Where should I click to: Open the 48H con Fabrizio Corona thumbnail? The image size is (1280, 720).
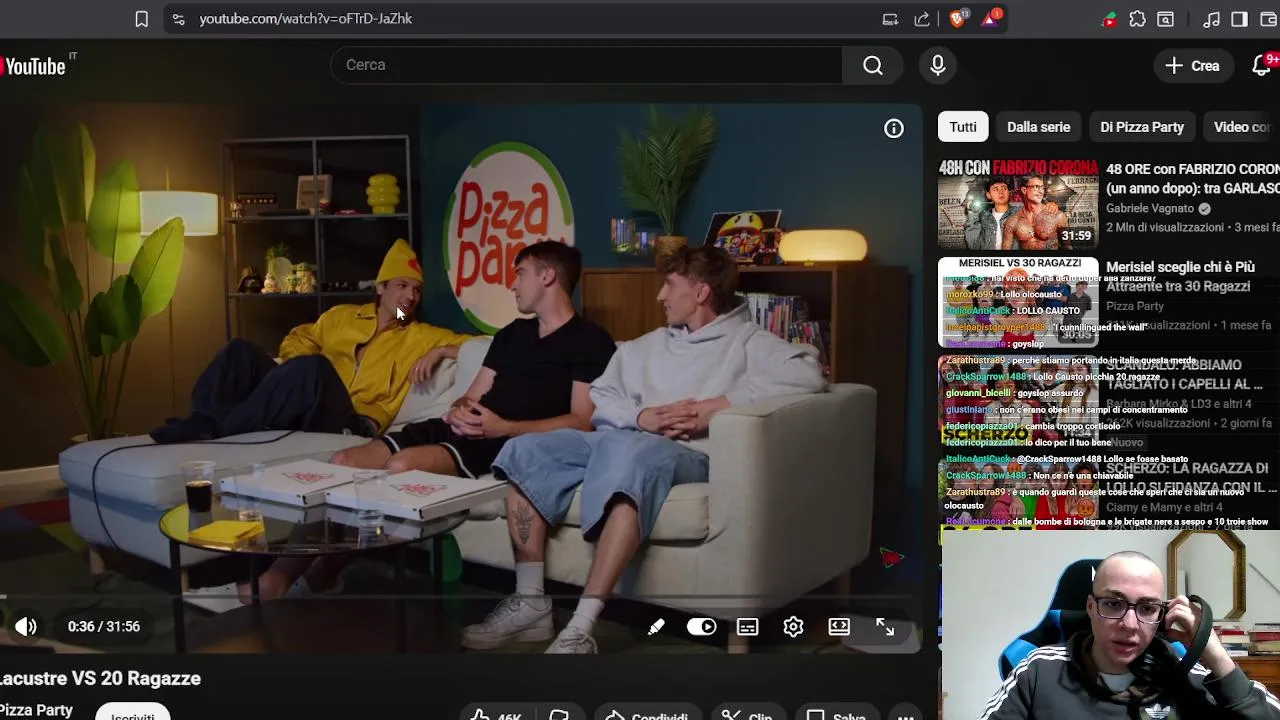click(1018, 204)
